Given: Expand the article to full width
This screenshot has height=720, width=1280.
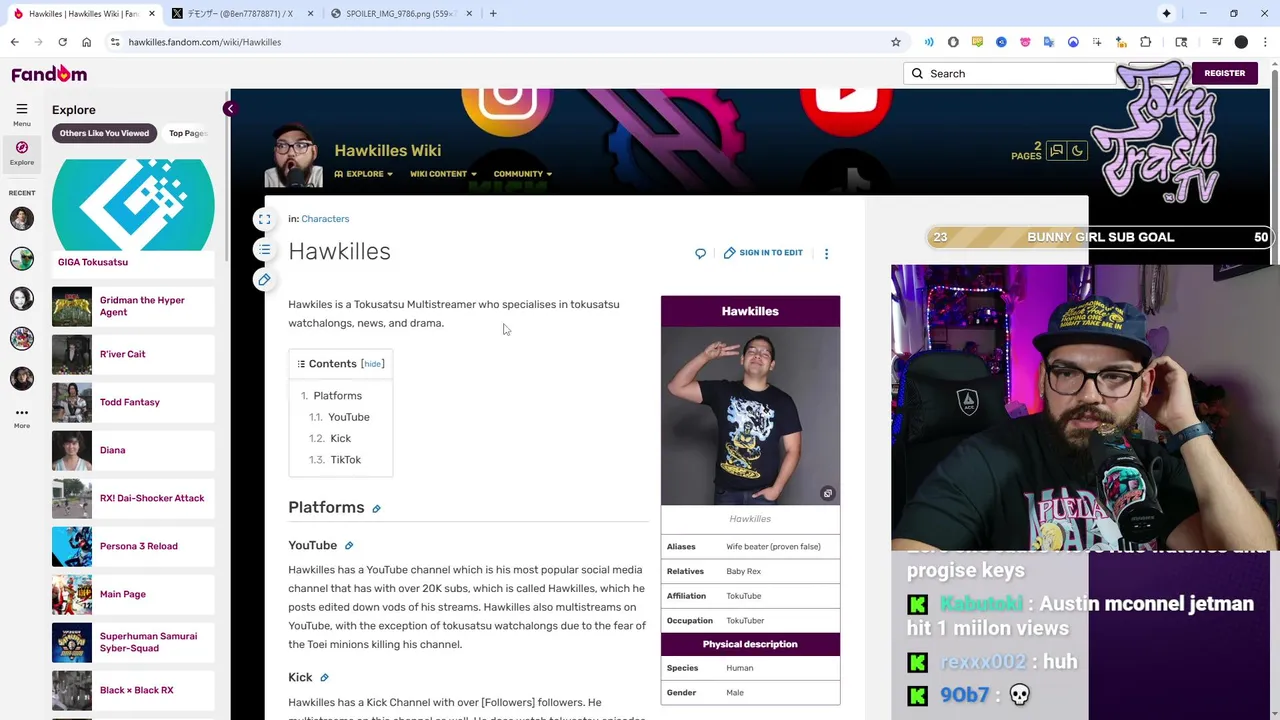Looking at the screenshot, I should (x=264, y=219).
